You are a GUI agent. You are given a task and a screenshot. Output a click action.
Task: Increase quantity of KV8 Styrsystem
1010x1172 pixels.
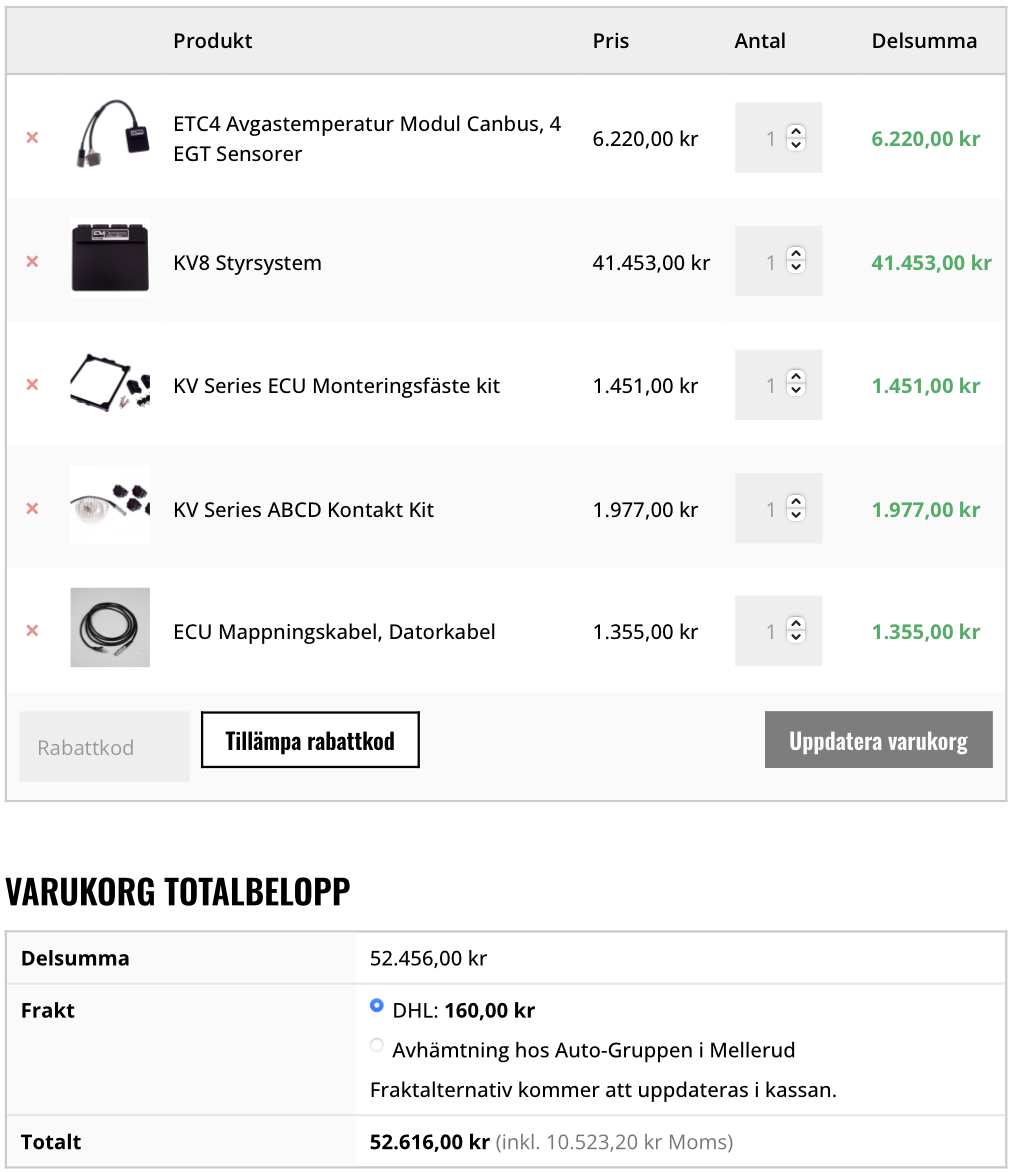796,254
